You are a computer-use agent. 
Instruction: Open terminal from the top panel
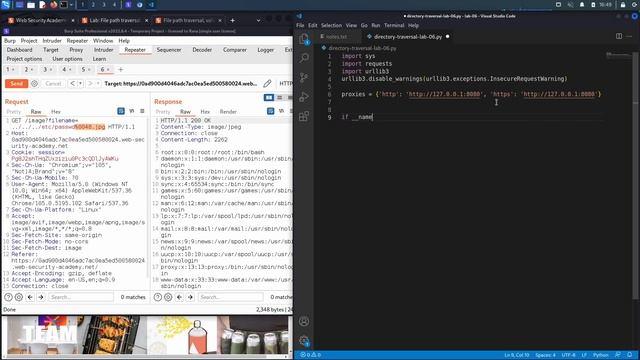[64, 5]
